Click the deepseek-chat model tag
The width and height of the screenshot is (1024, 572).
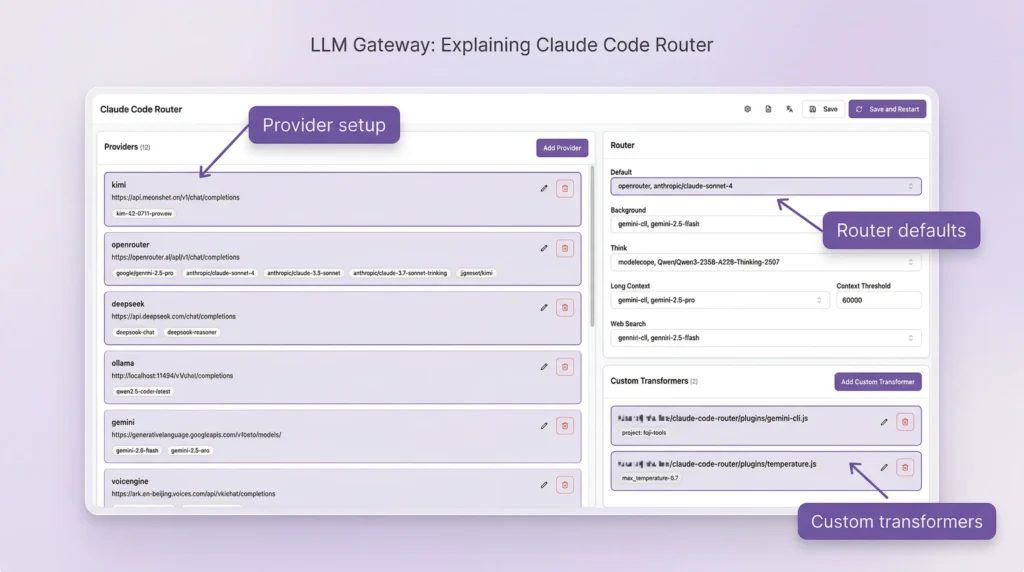click(x=135, y=332)
